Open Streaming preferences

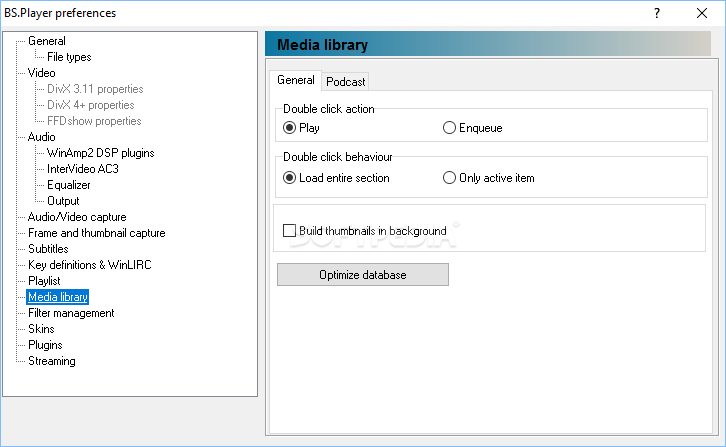[x=51, y=361]
